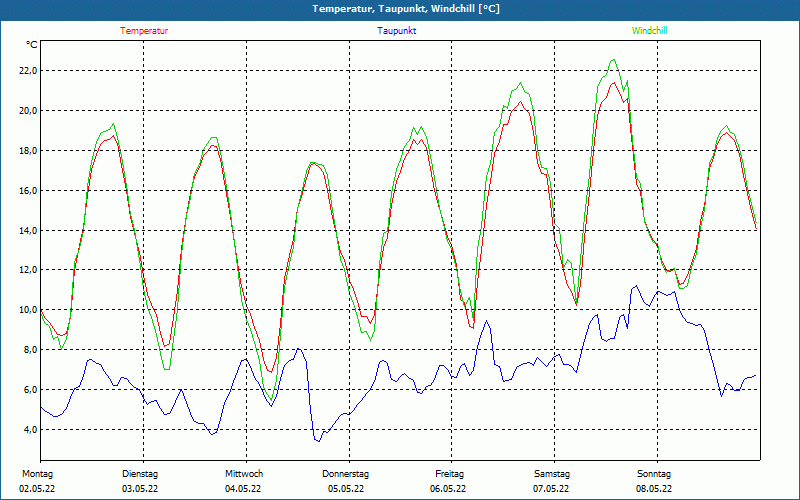Click the Sonntag day label

654,474
